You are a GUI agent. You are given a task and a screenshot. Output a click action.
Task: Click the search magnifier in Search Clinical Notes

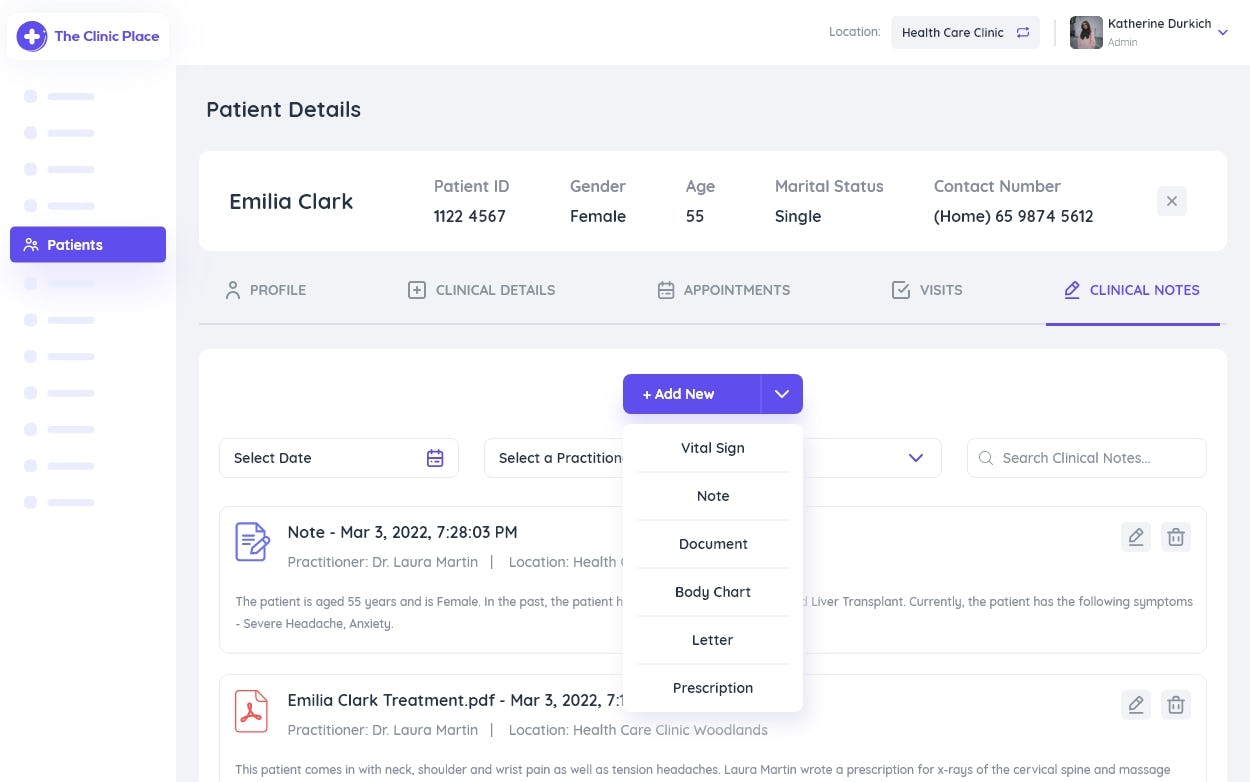(x=986, y=457)
